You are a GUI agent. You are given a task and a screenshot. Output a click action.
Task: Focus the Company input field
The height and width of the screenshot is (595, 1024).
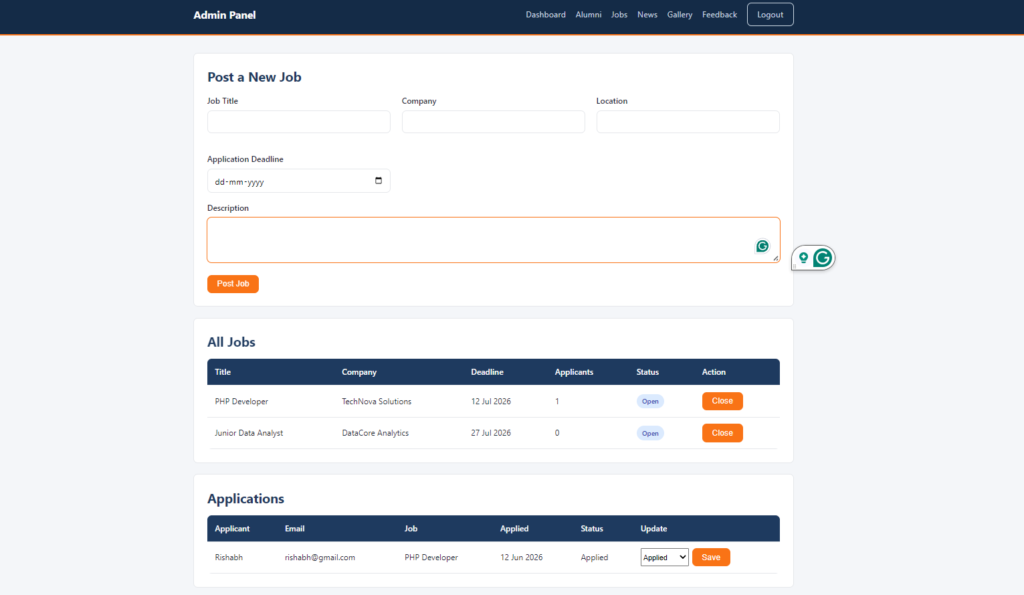[x=493, y=121]
